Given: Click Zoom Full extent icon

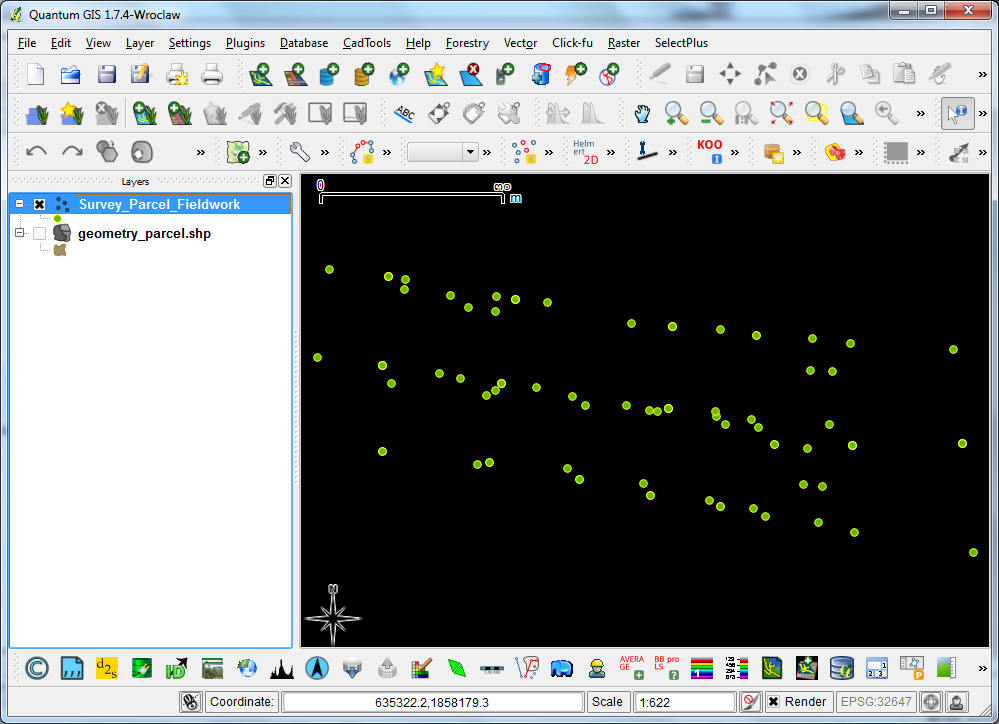Looking at the screenshot, I should 781,114.
